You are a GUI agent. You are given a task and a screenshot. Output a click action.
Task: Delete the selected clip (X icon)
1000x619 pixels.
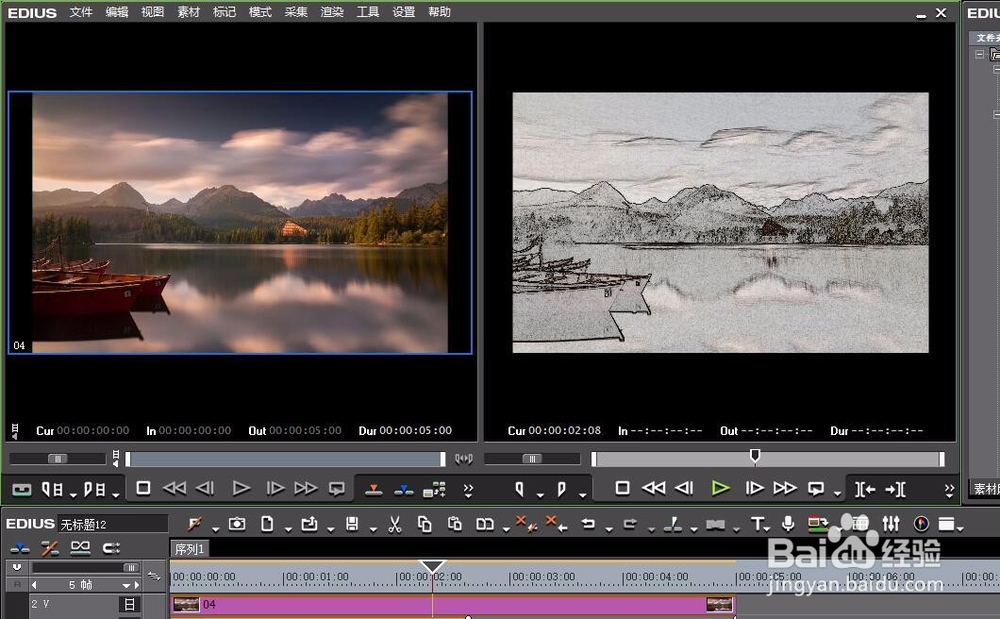(x=526, y=524)
